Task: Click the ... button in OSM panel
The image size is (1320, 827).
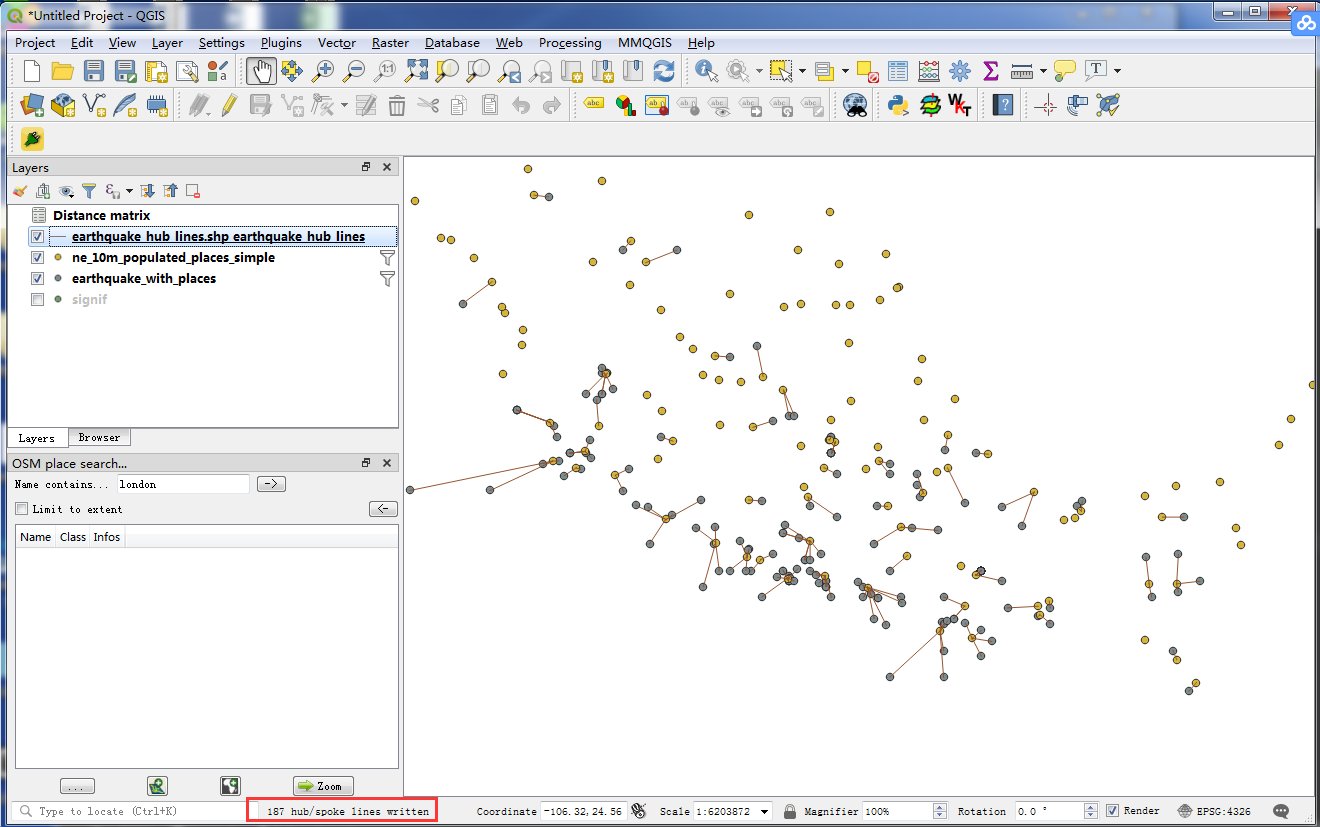Action: [77, 786]
